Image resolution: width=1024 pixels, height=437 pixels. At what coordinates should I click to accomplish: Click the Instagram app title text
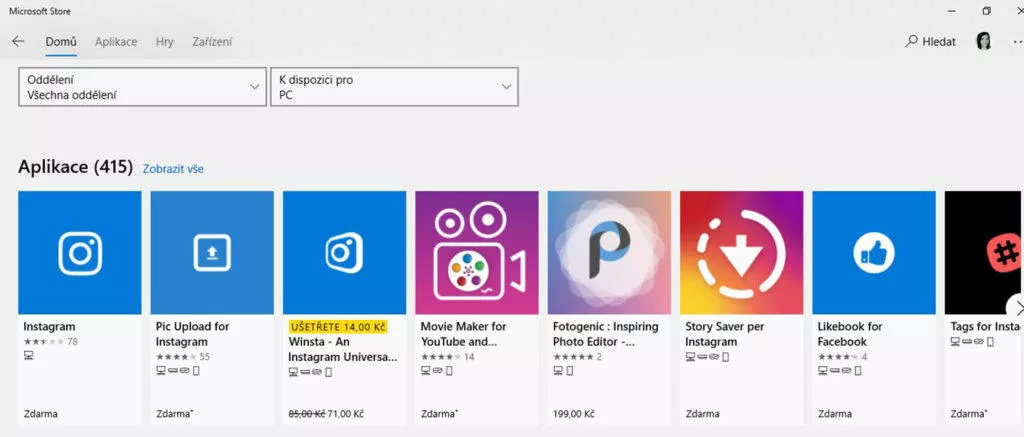click(x=50, y=327)
